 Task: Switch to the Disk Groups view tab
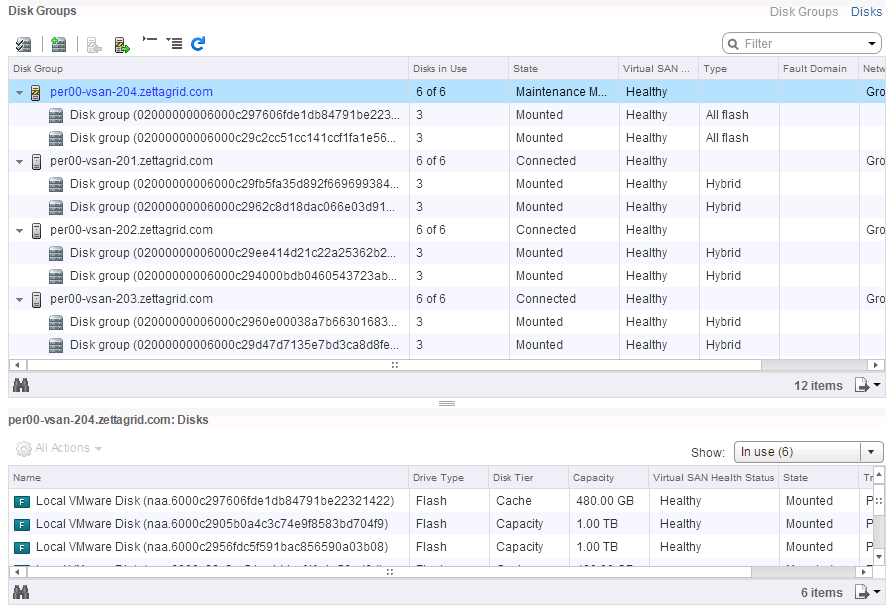[803, 11]
